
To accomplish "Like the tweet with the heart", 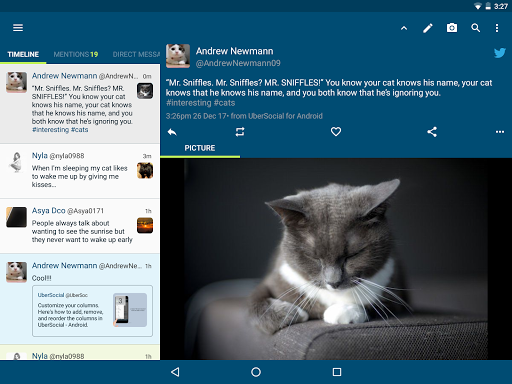I will pyautogui.click(x=336, y=132).
